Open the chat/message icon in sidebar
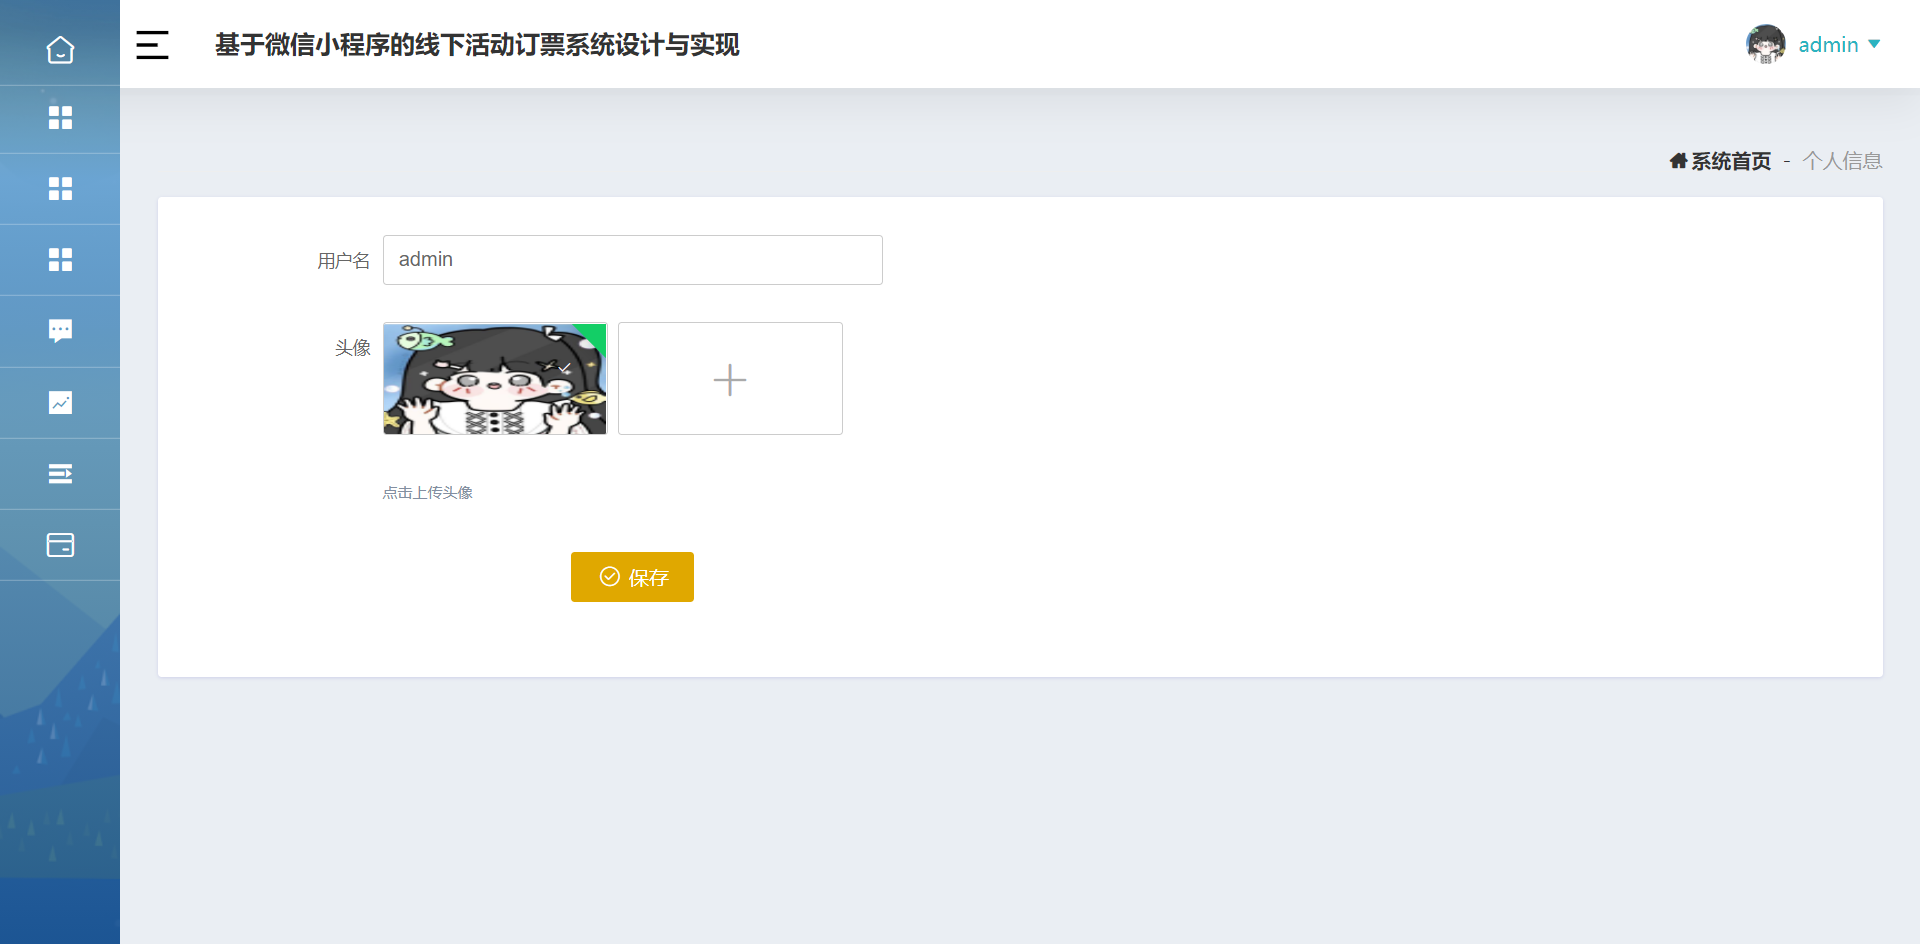The width and height of the screenshot is (1920, 944). pyautogui.click(x=60, y=330)
